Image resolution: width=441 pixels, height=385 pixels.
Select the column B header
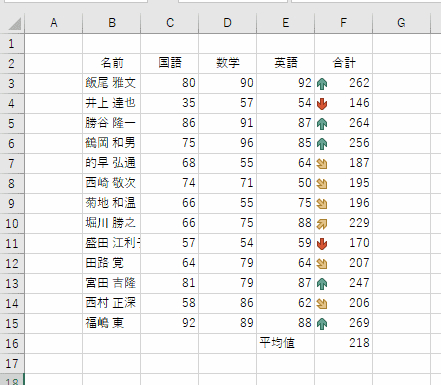point(112,23)
